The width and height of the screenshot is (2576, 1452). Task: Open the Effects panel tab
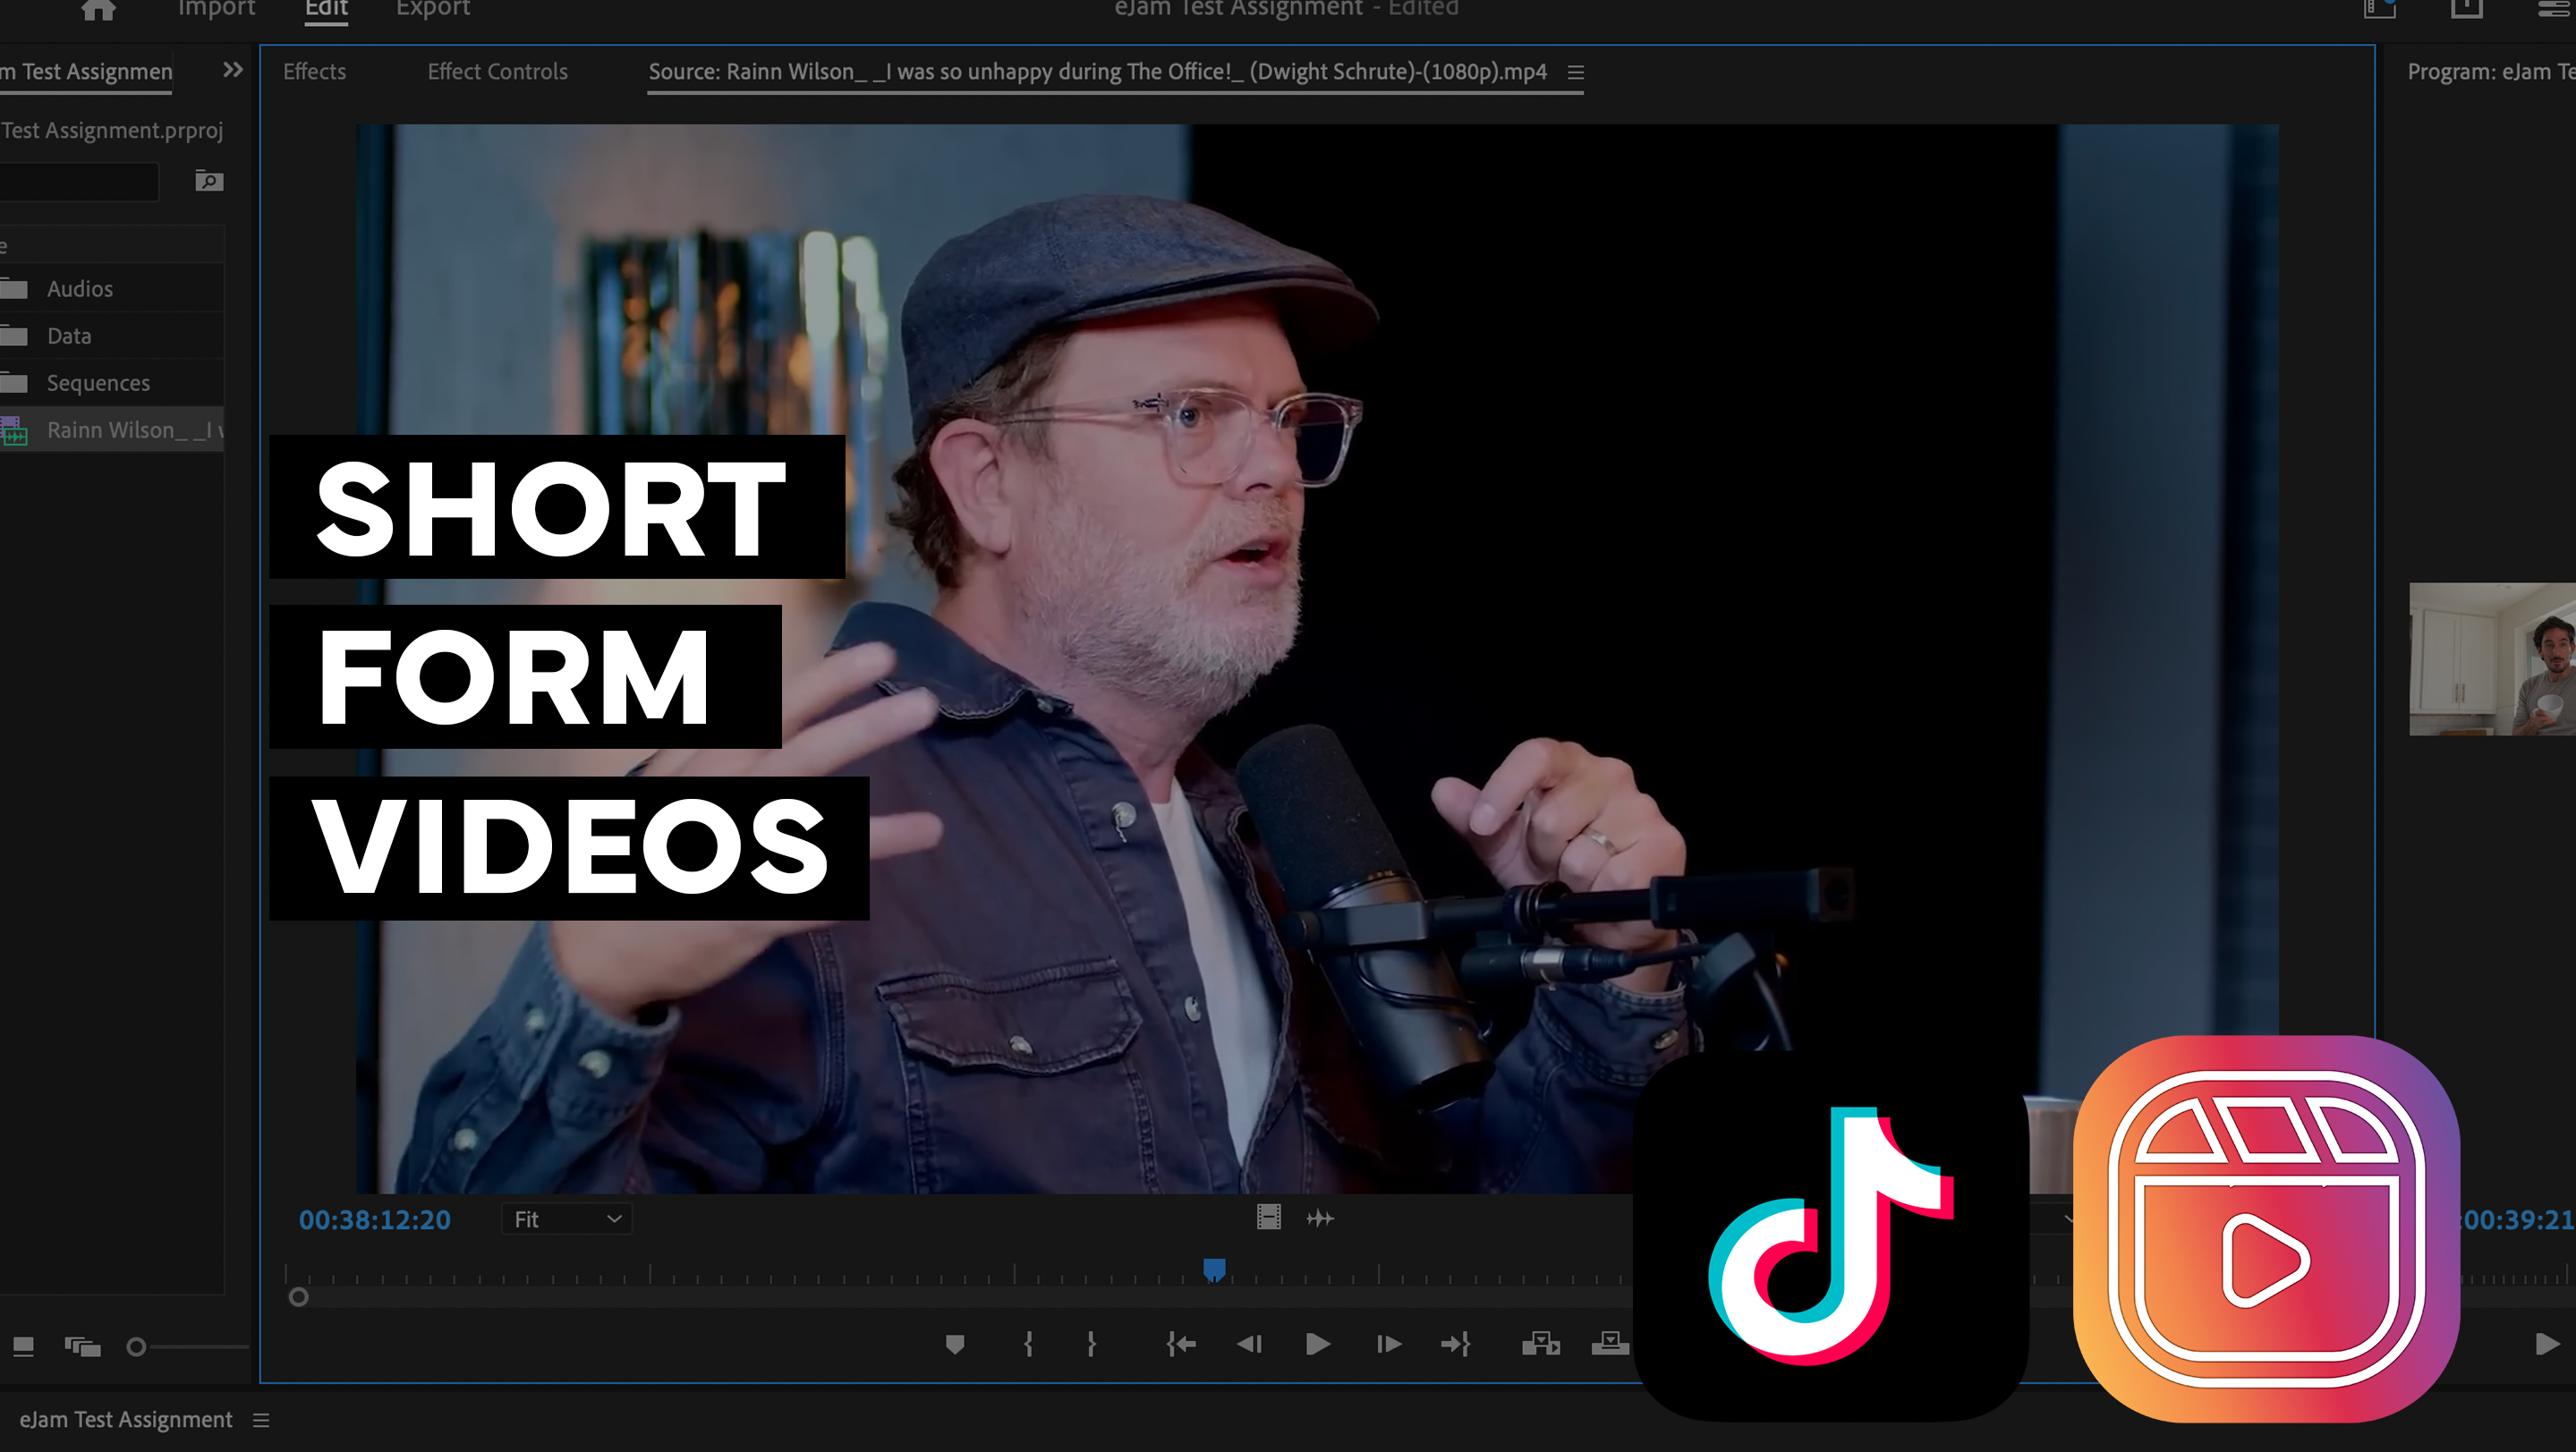click(314, 71)
